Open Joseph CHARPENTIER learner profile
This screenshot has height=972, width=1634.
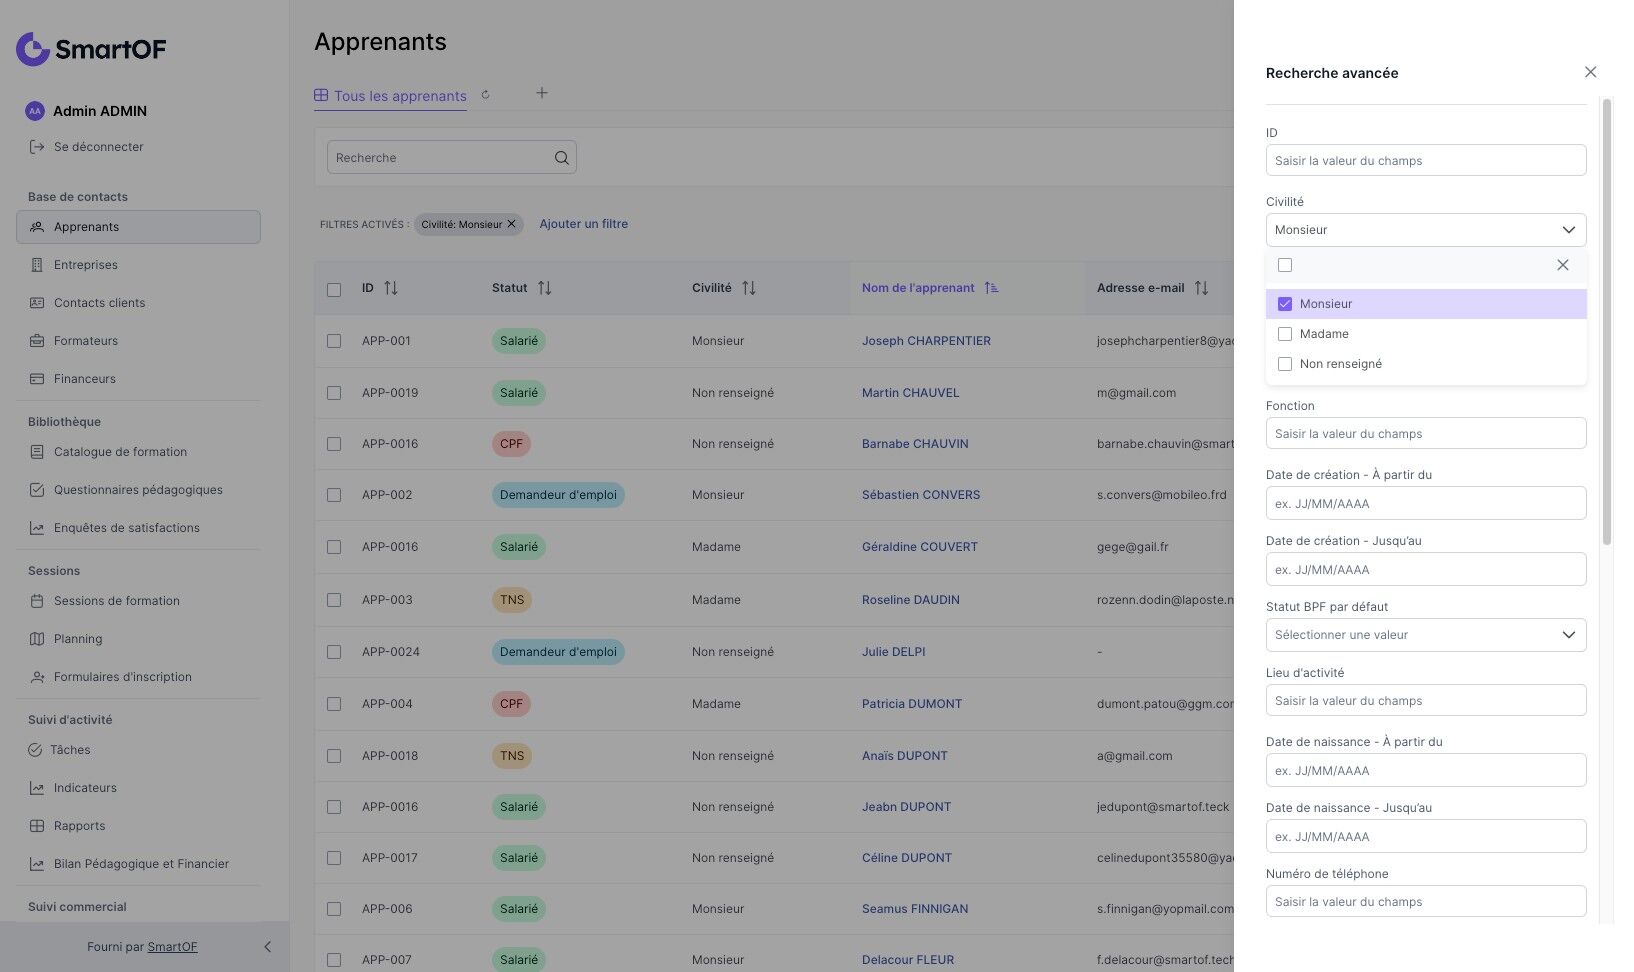click(x=926, y=341)
